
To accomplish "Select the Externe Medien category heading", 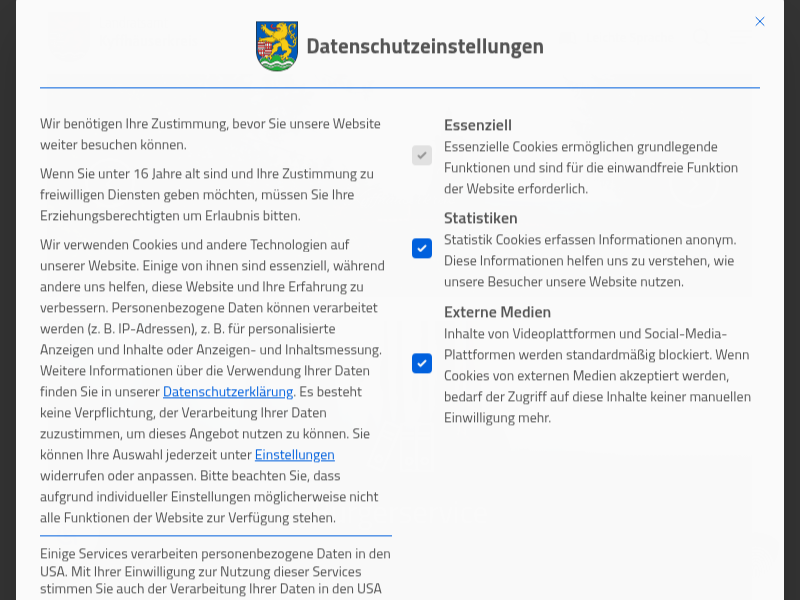I will 497,312.
